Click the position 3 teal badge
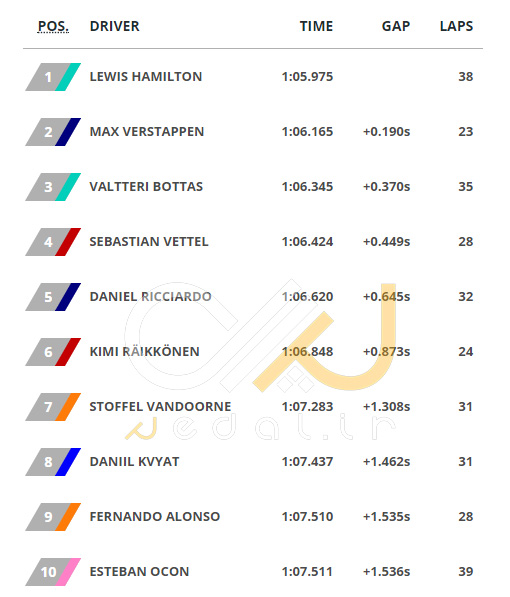Screen dimensions: 510x597 (x=53, y=187)
